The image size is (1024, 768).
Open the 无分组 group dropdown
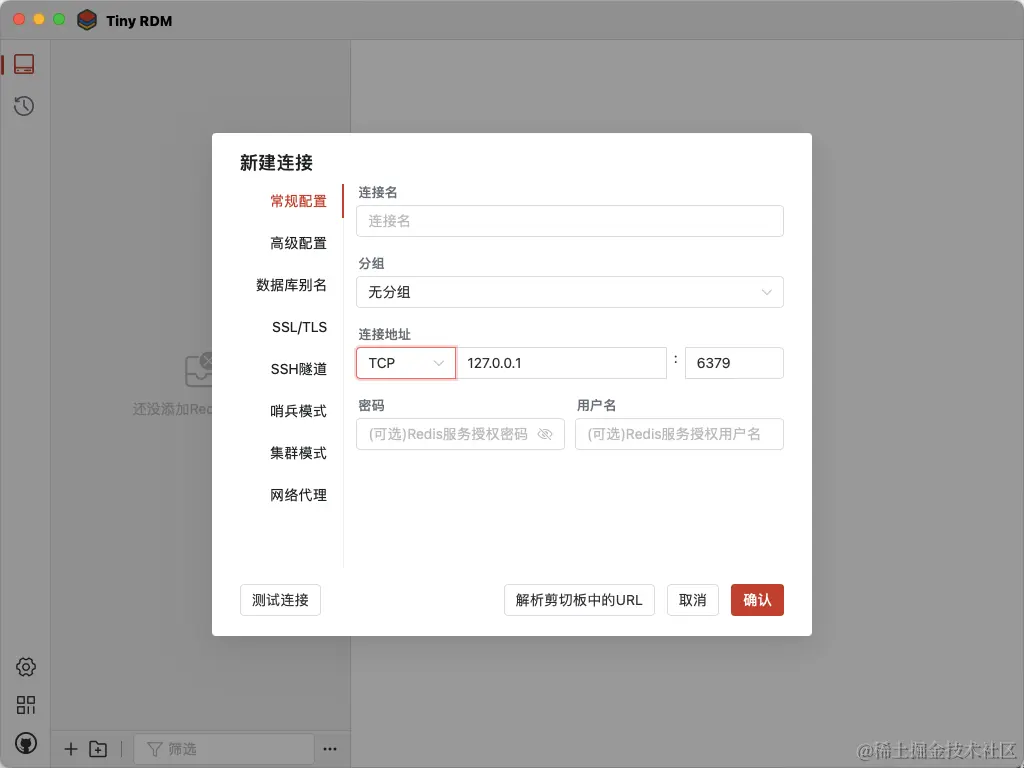569,292
